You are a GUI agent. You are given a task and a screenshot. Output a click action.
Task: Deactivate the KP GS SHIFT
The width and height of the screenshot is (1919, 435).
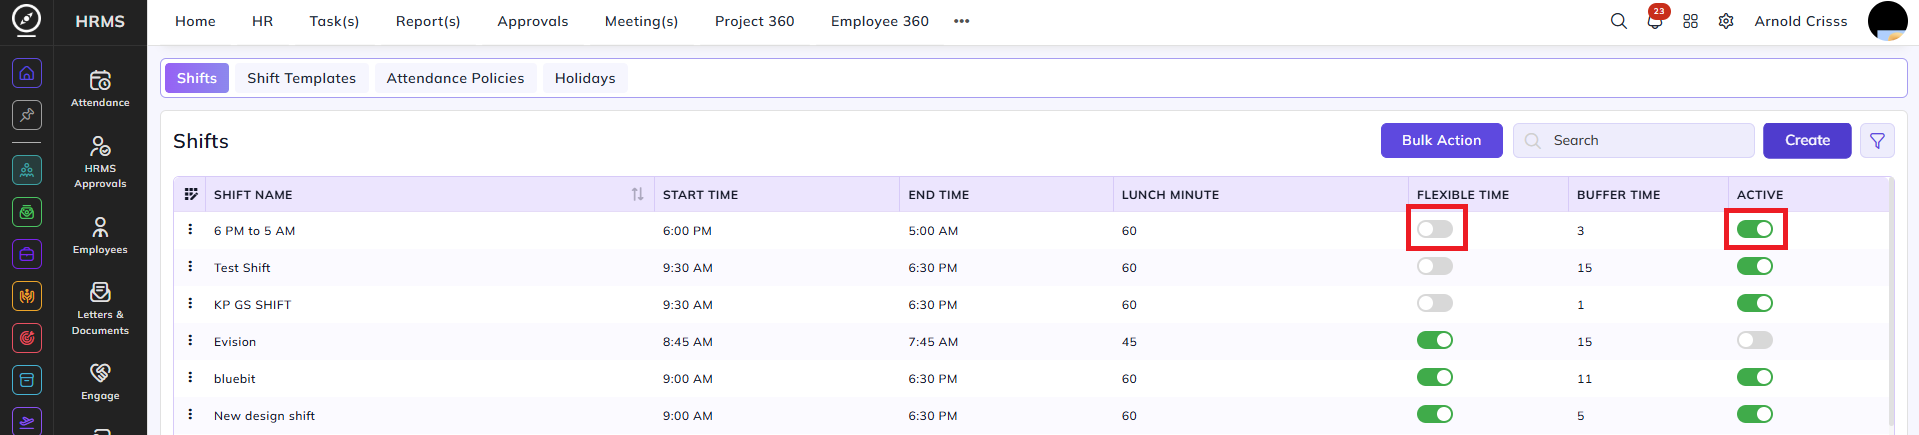1755,303
